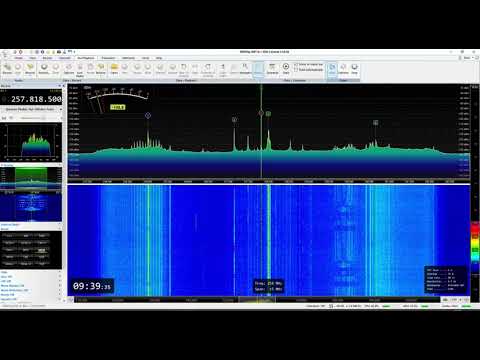This screenshot has width=480, height=360.
Task: Click the yellow signal level label under the S-meter
Action: [x=118, y=107]
